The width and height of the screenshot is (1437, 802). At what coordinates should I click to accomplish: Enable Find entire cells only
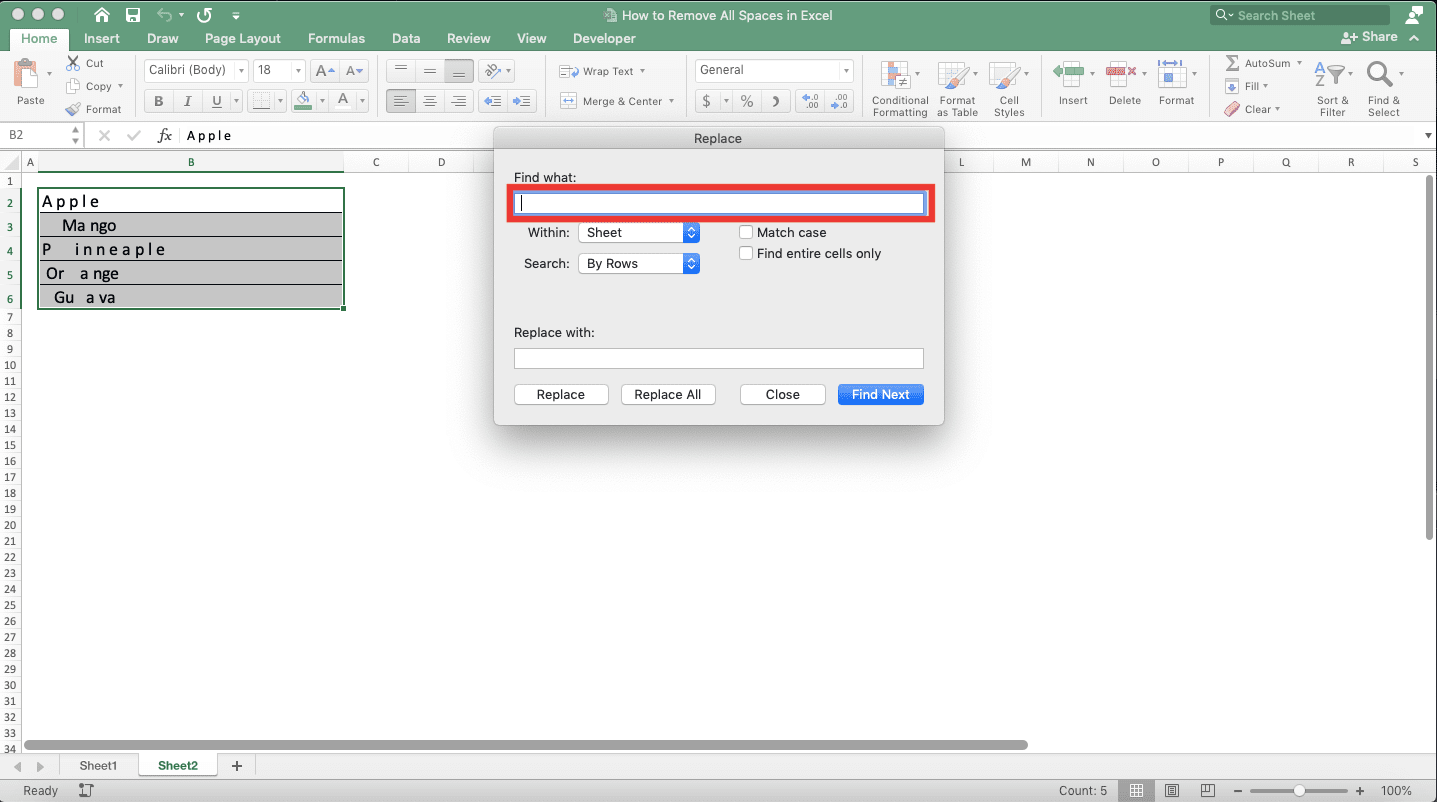pyautogui.click(x=746, y=253)
